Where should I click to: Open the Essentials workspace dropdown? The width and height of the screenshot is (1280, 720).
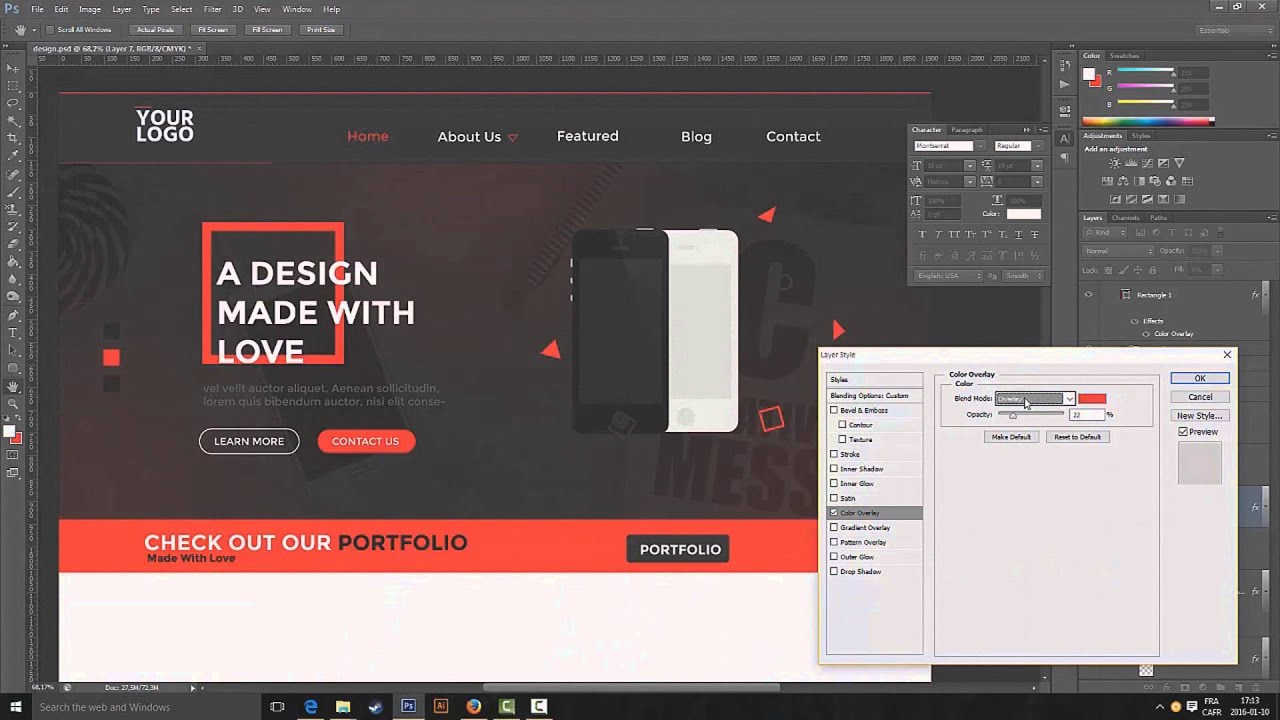1233,30
